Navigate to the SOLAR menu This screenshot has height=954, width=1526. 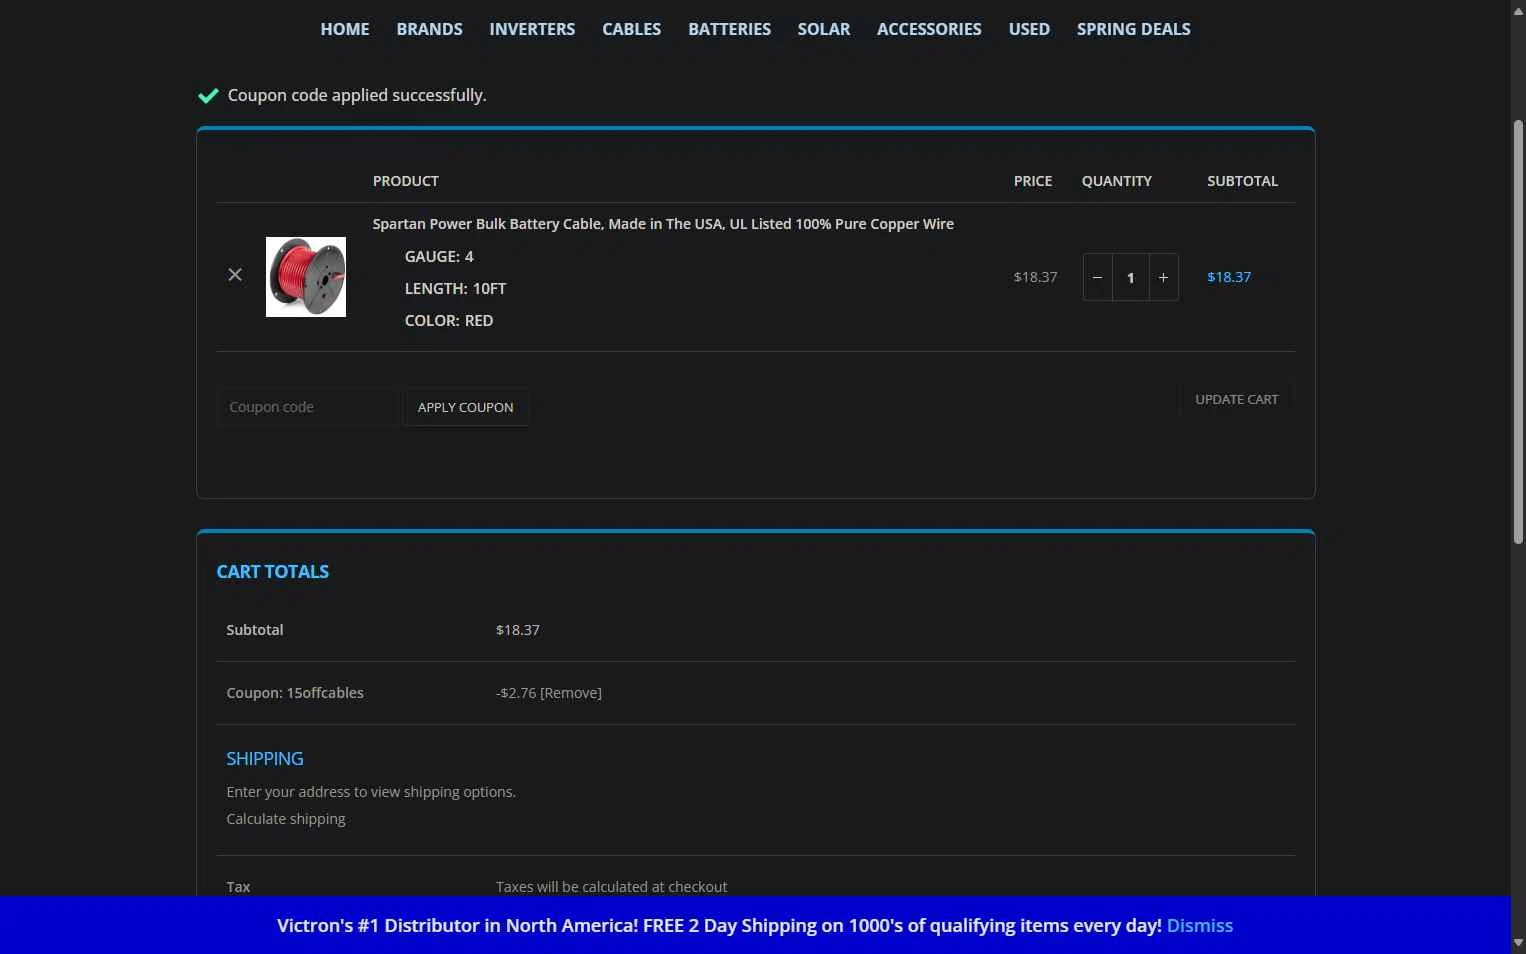pos(824,29)
